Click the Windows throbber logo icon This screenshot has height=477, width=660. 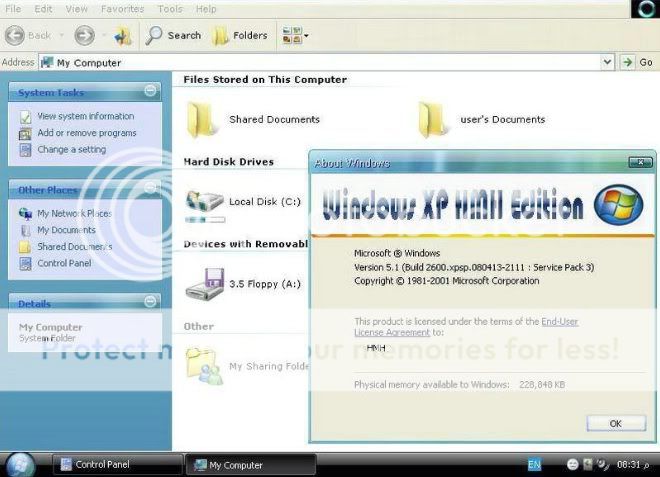point(645,9)
